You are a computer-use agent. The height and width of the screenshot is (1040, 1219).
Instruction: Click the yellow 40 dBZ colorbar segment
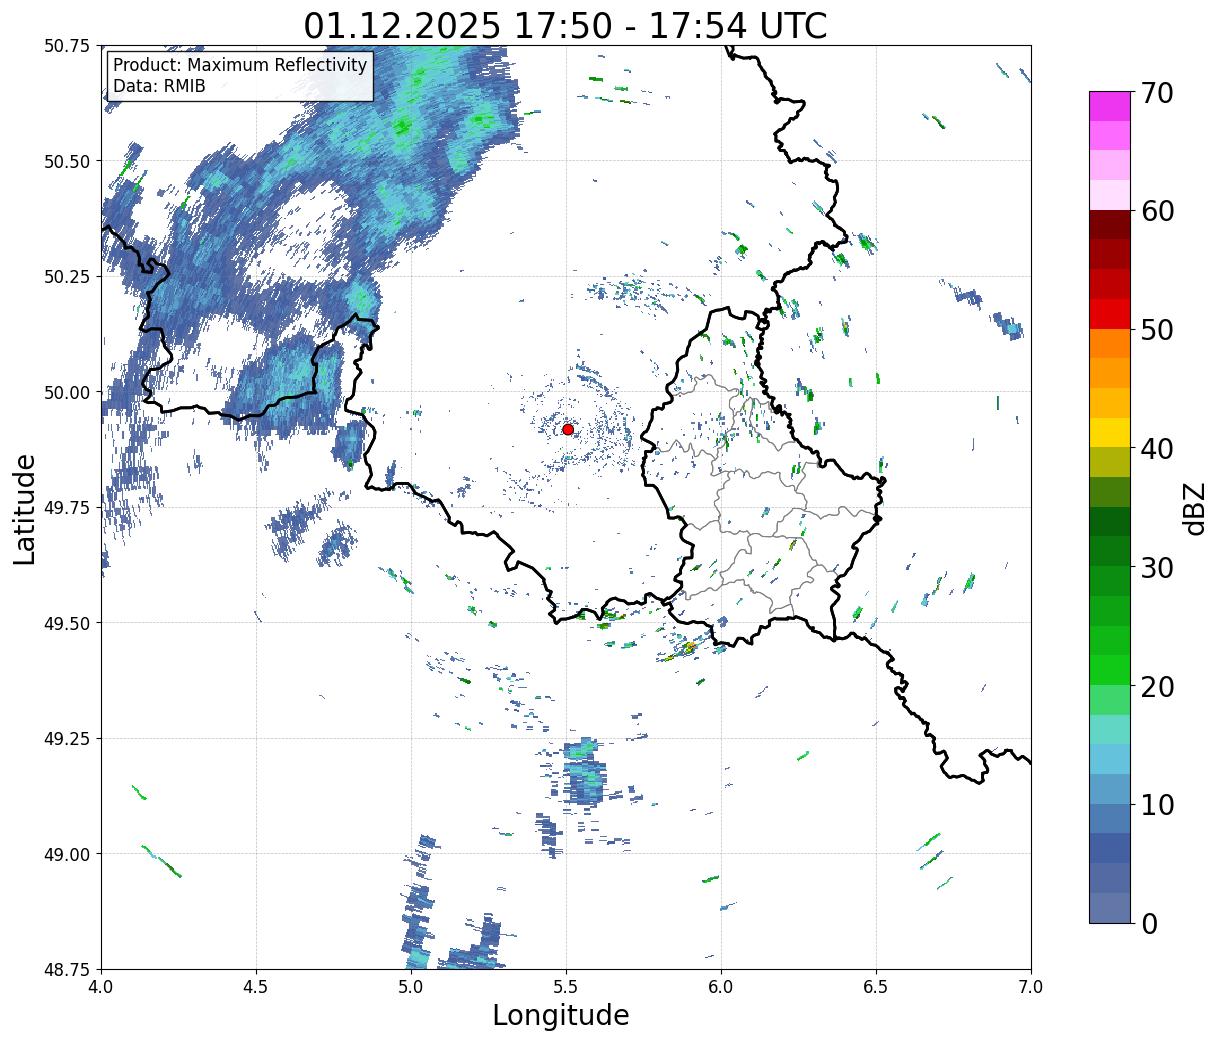(x=1110, y=432)
